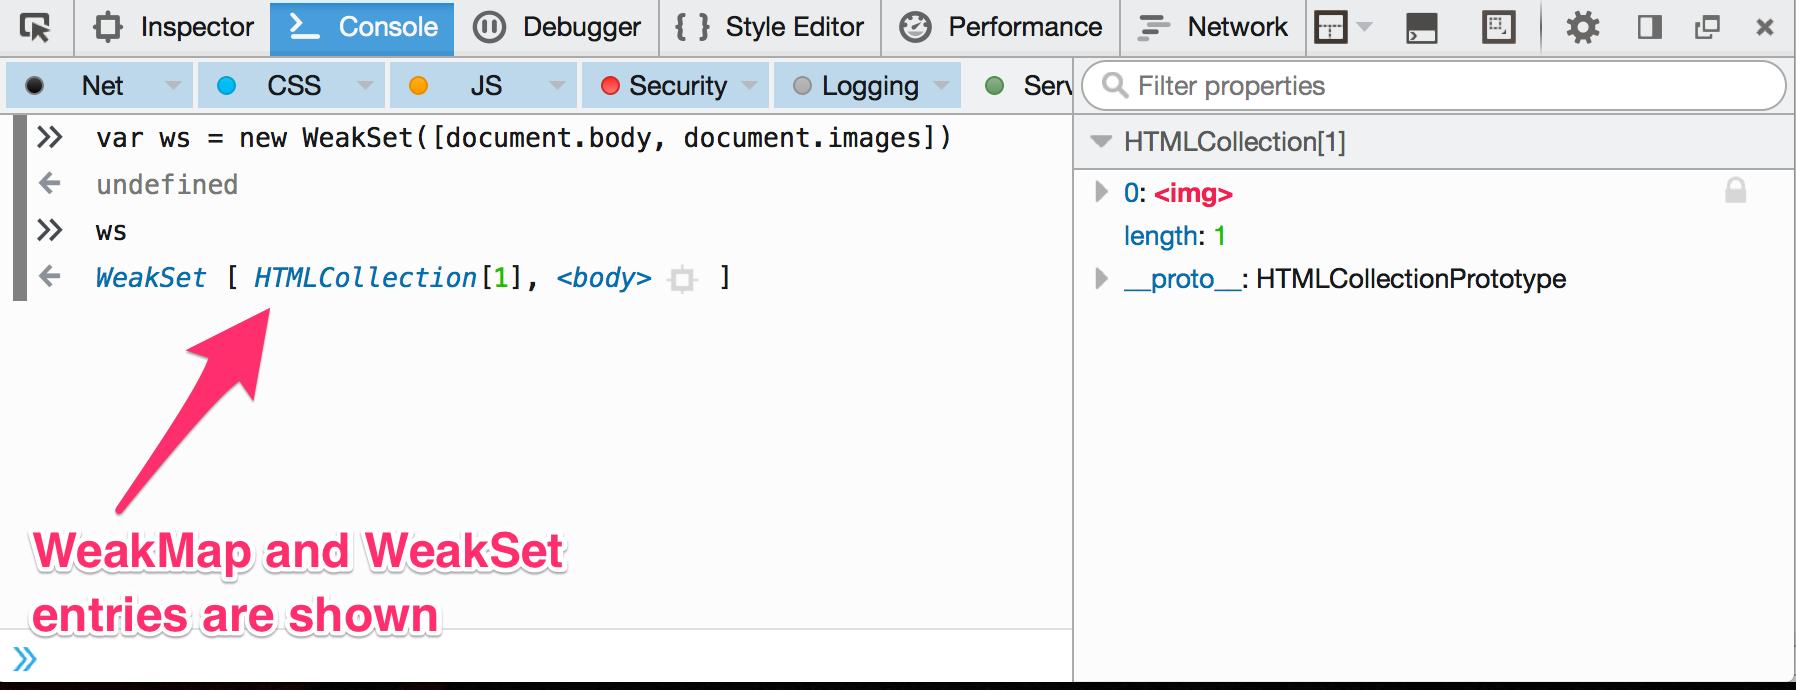Select body node in inspector icon
This screenshot has height=690, width=1796.
tap(683, 279)
